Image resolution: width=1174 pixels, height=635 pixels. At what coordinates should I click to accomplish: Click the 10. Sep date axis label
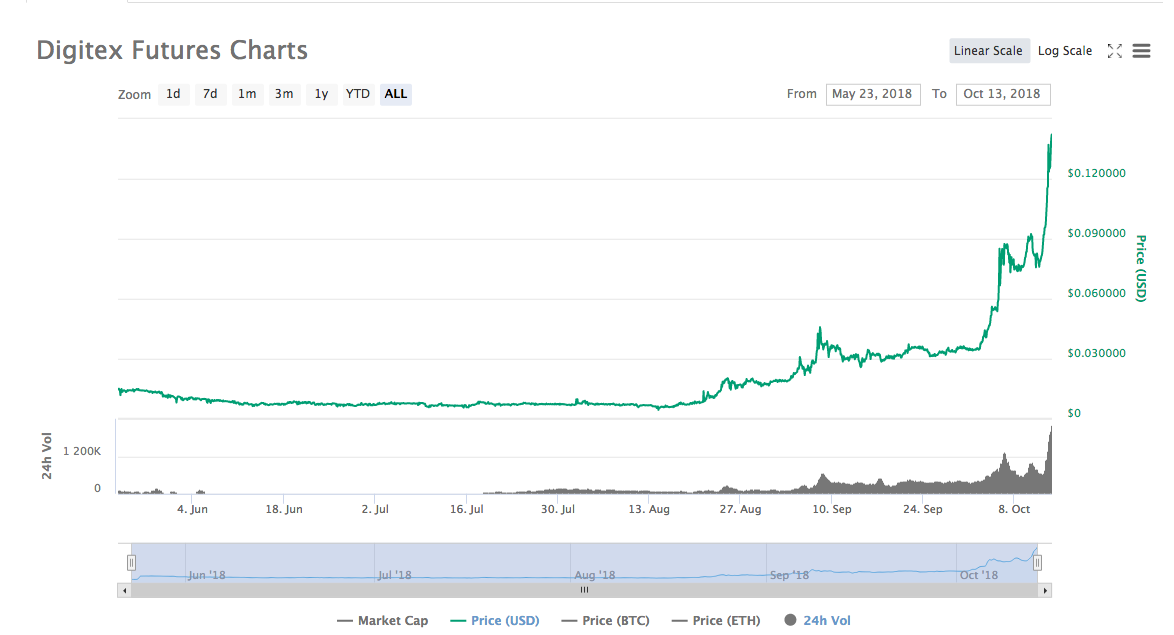coord(832,509)
